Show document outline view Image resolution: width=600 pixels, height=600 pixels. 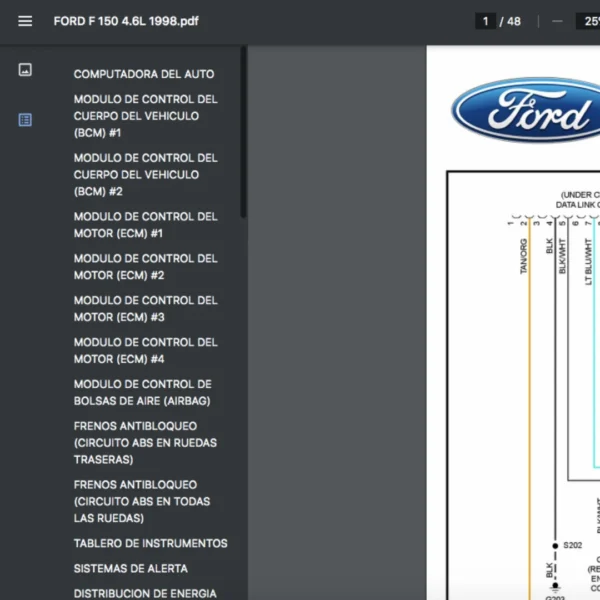click(x=25, y=120)
